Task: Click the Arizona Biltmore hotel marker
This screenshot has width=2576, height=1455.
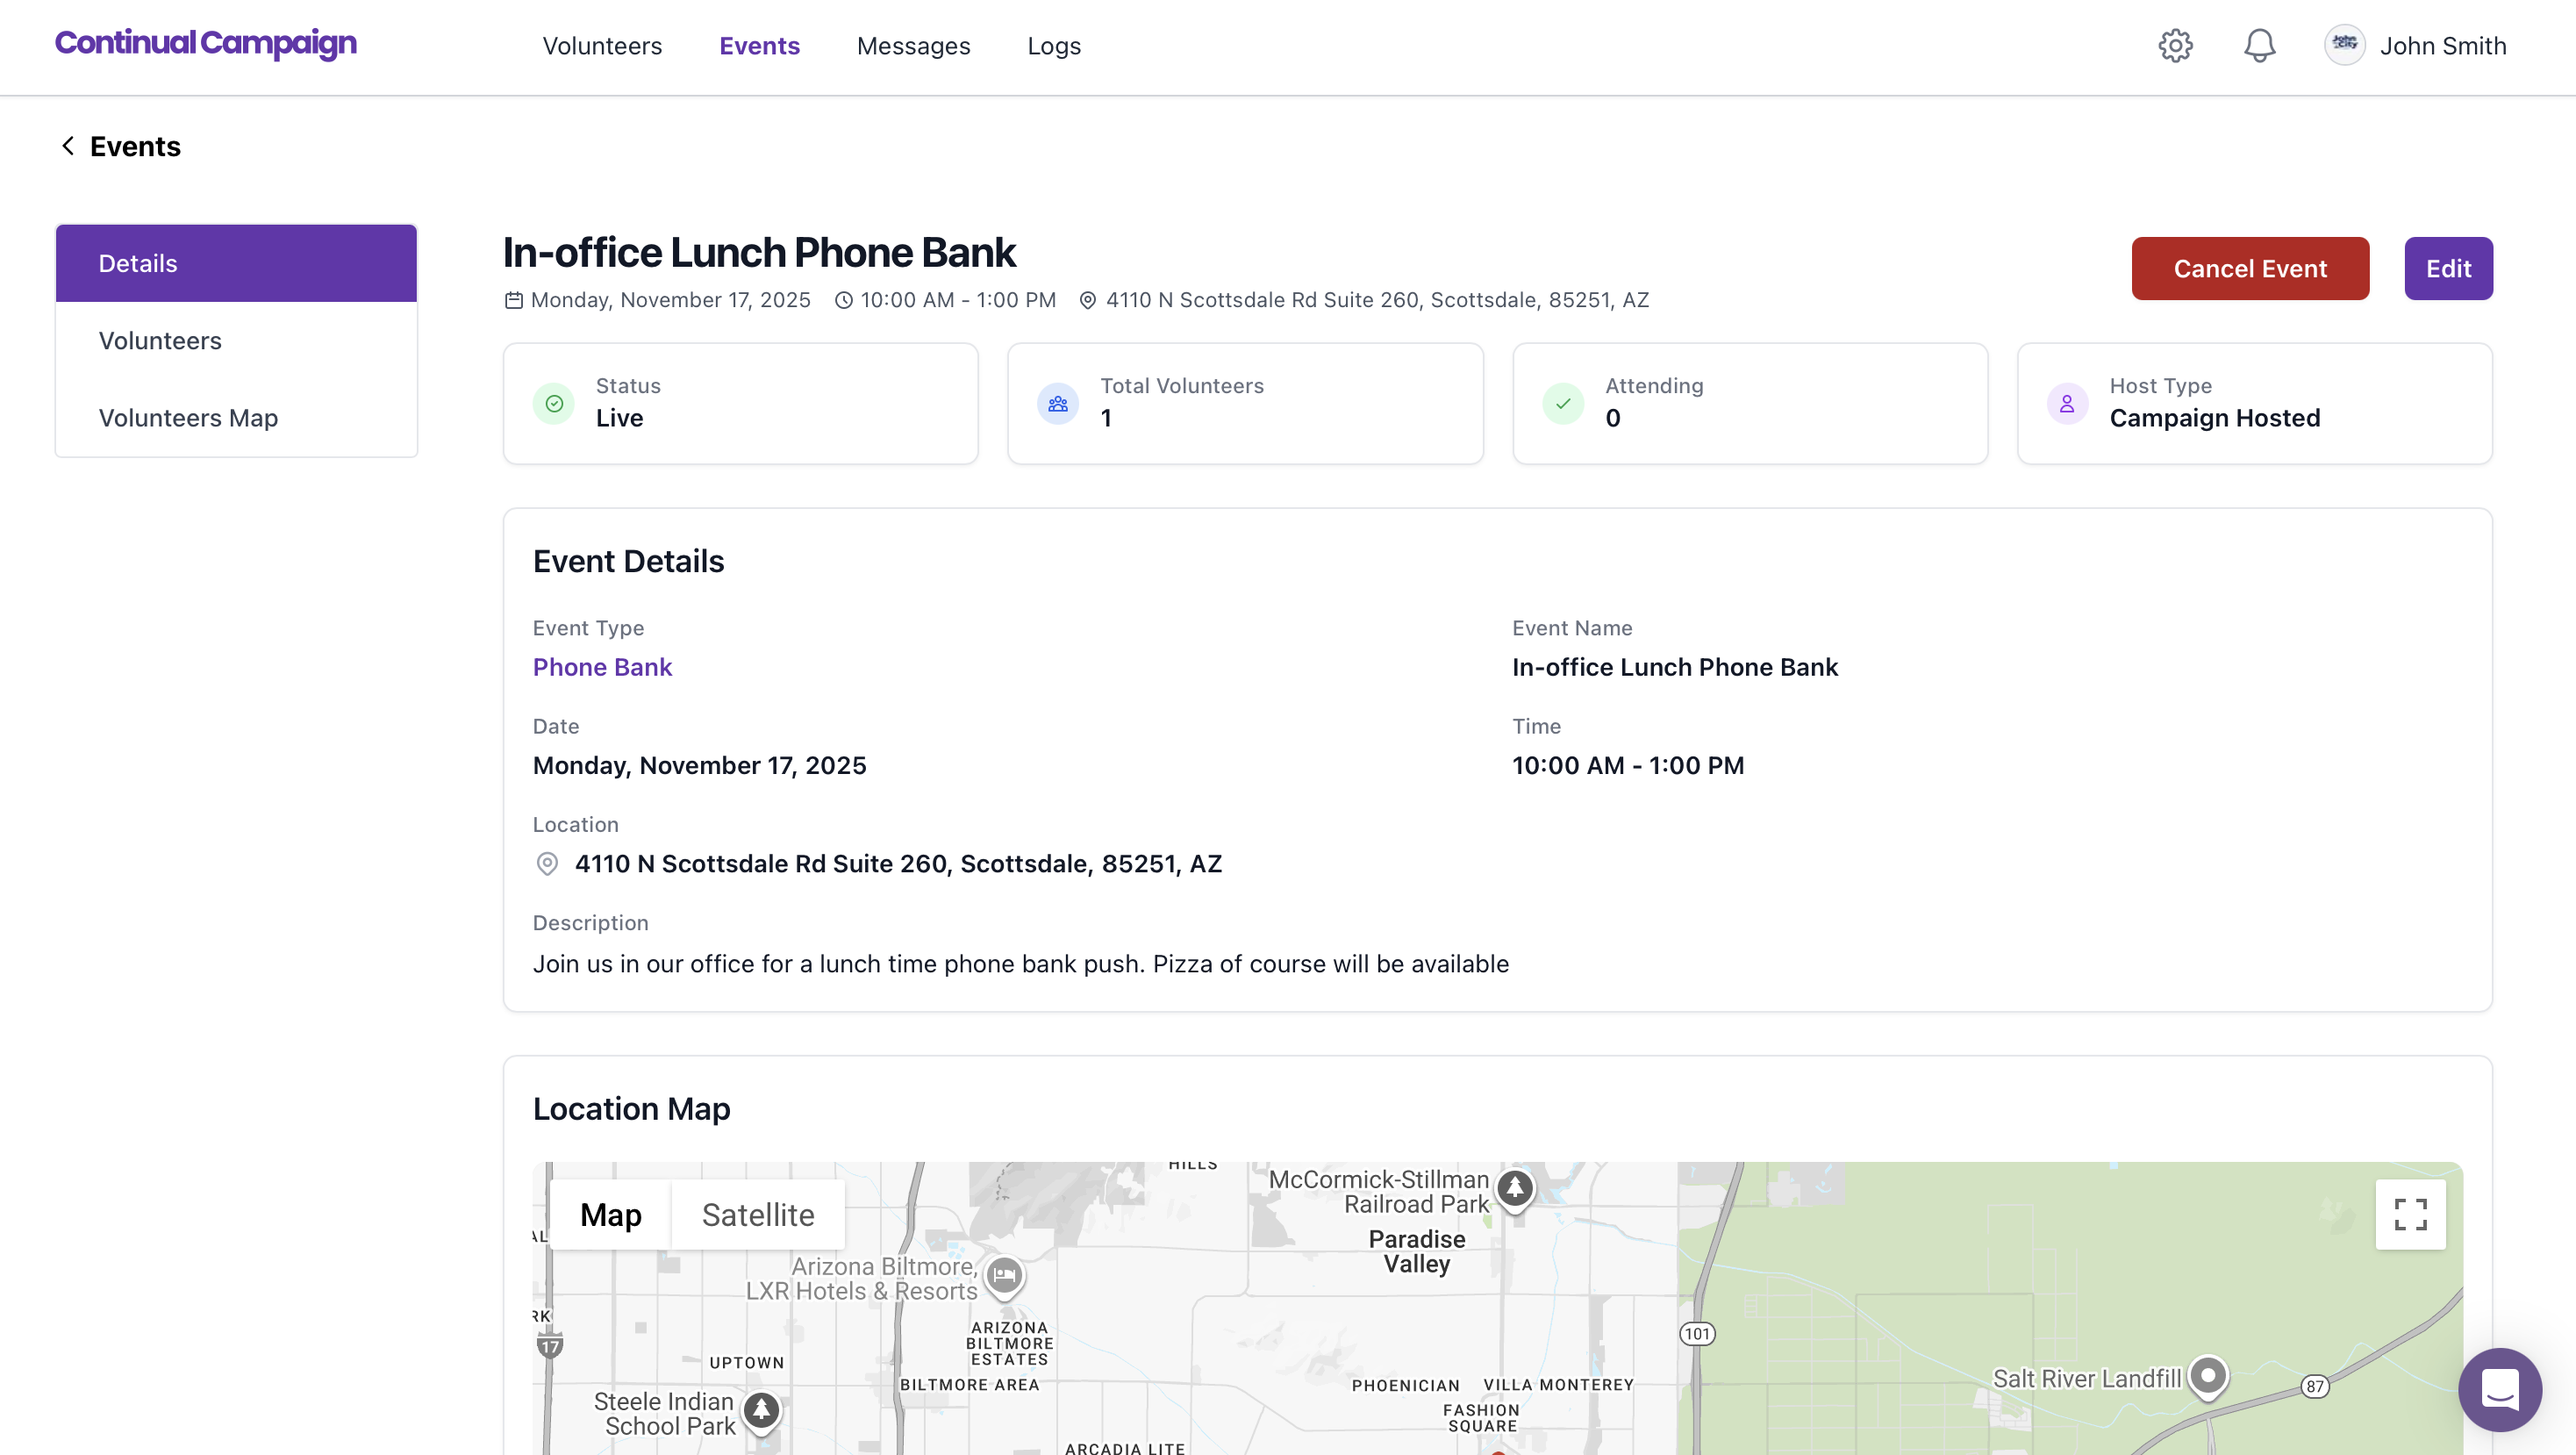Action: pos(1004,1276)
